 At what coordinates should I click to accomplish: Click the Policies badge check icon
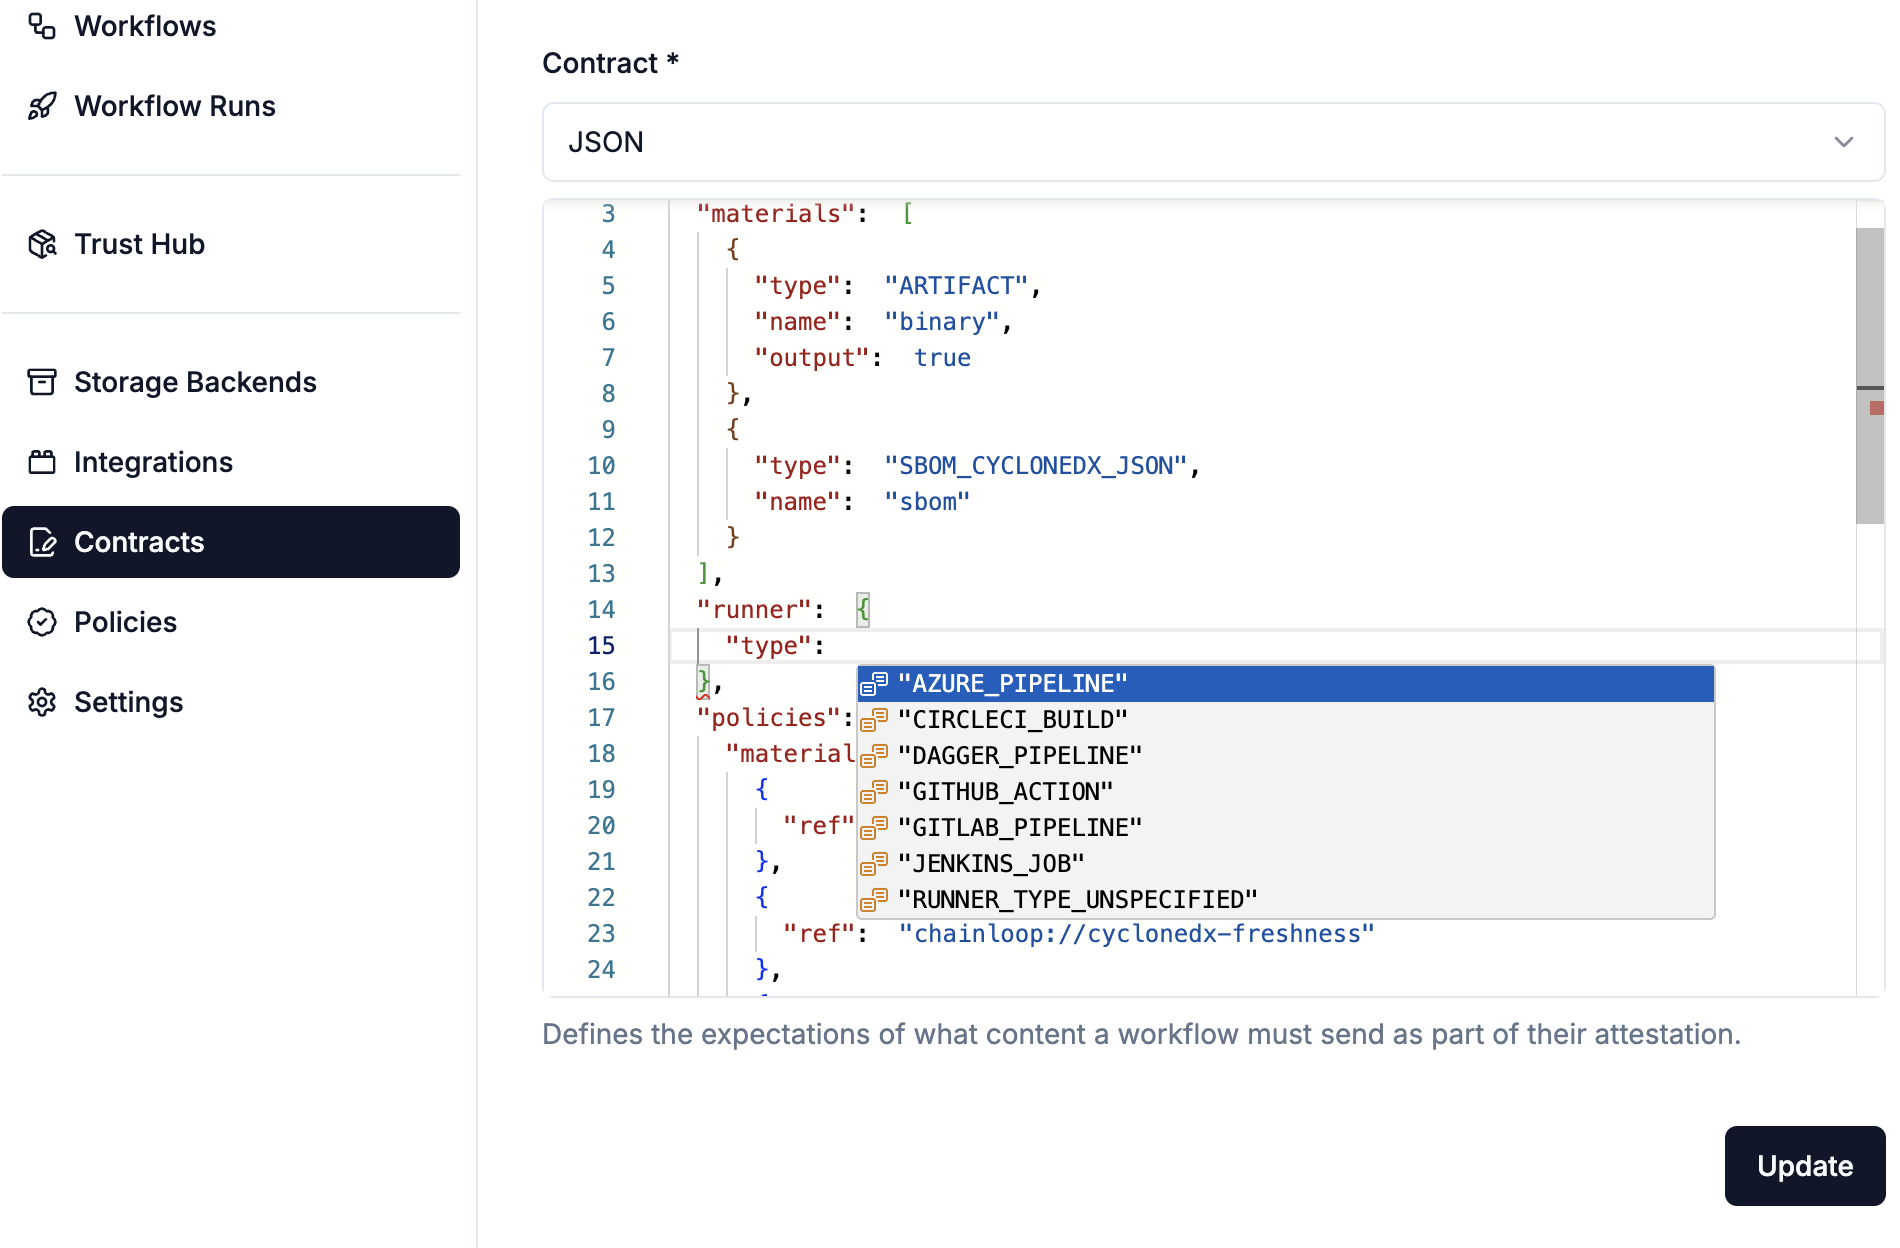tap(42, 622)
